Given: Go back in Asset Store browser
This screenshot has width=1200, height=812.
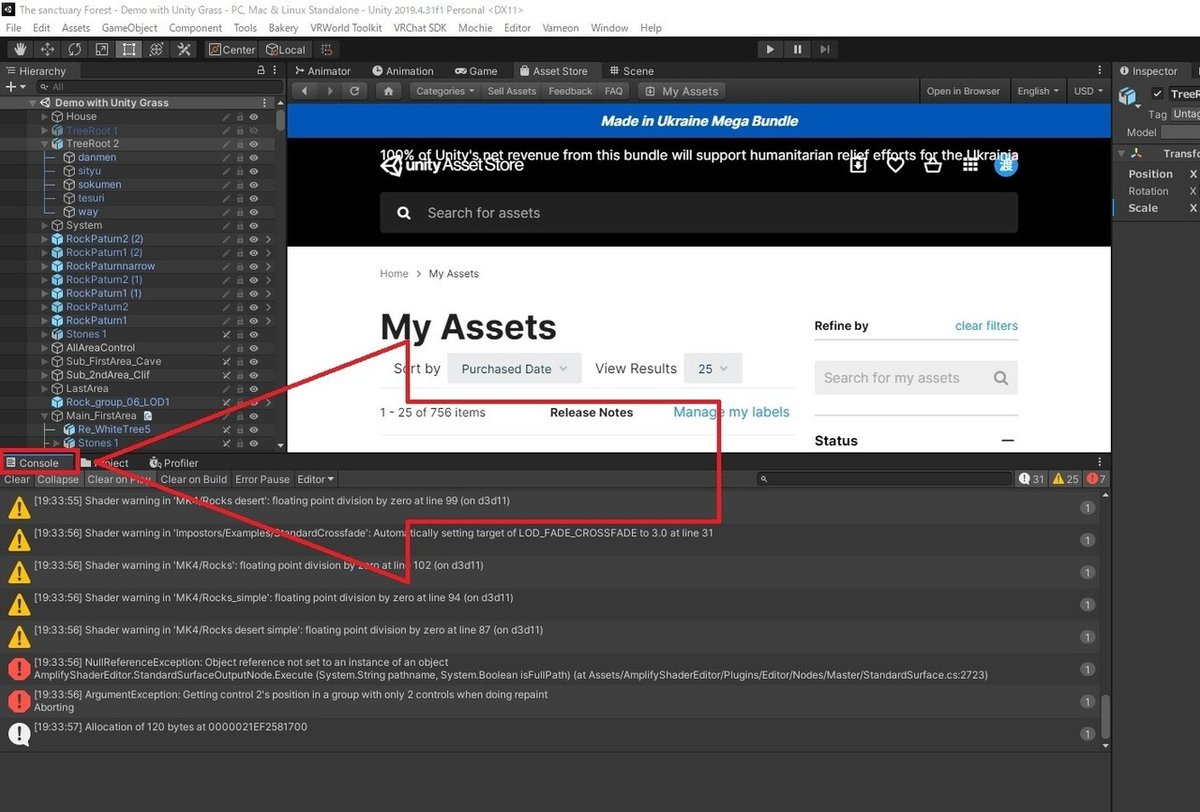Looking at the screenshot, I should click(304, 91).
